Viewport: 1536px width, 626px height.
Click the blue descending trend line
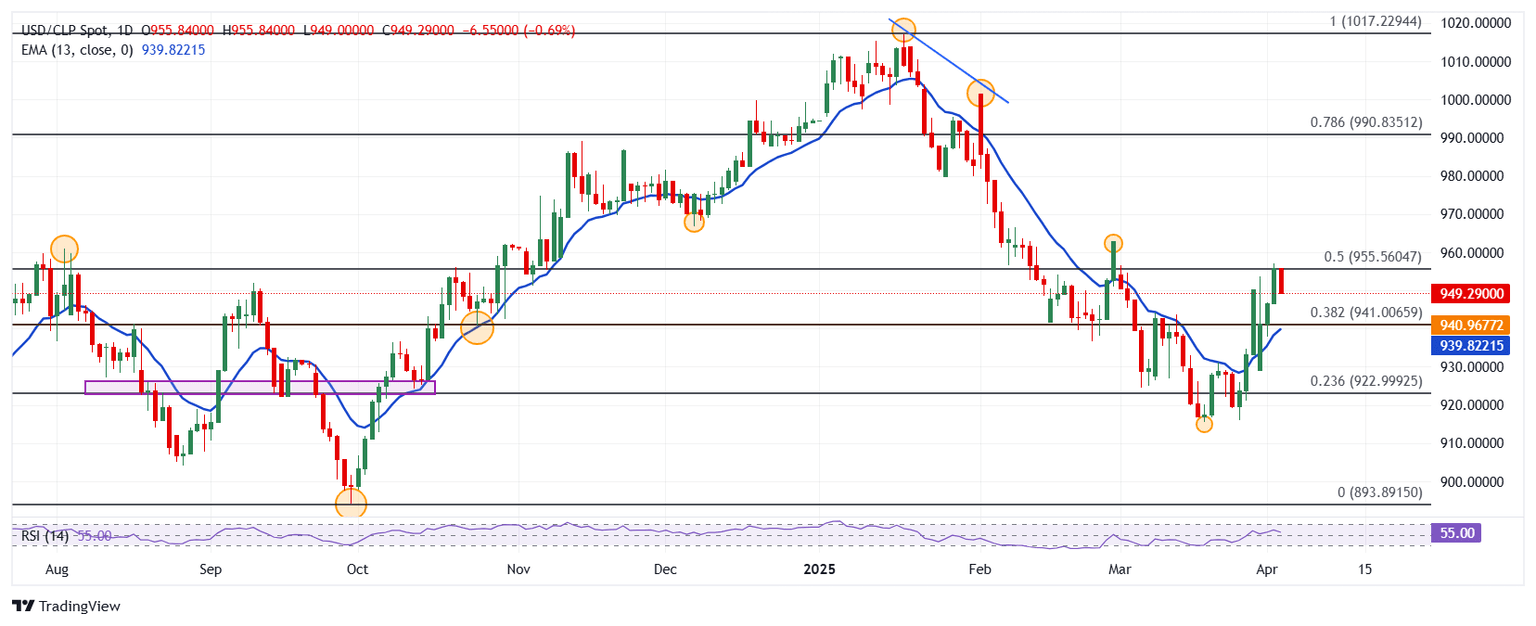click(x=950, y=62)
